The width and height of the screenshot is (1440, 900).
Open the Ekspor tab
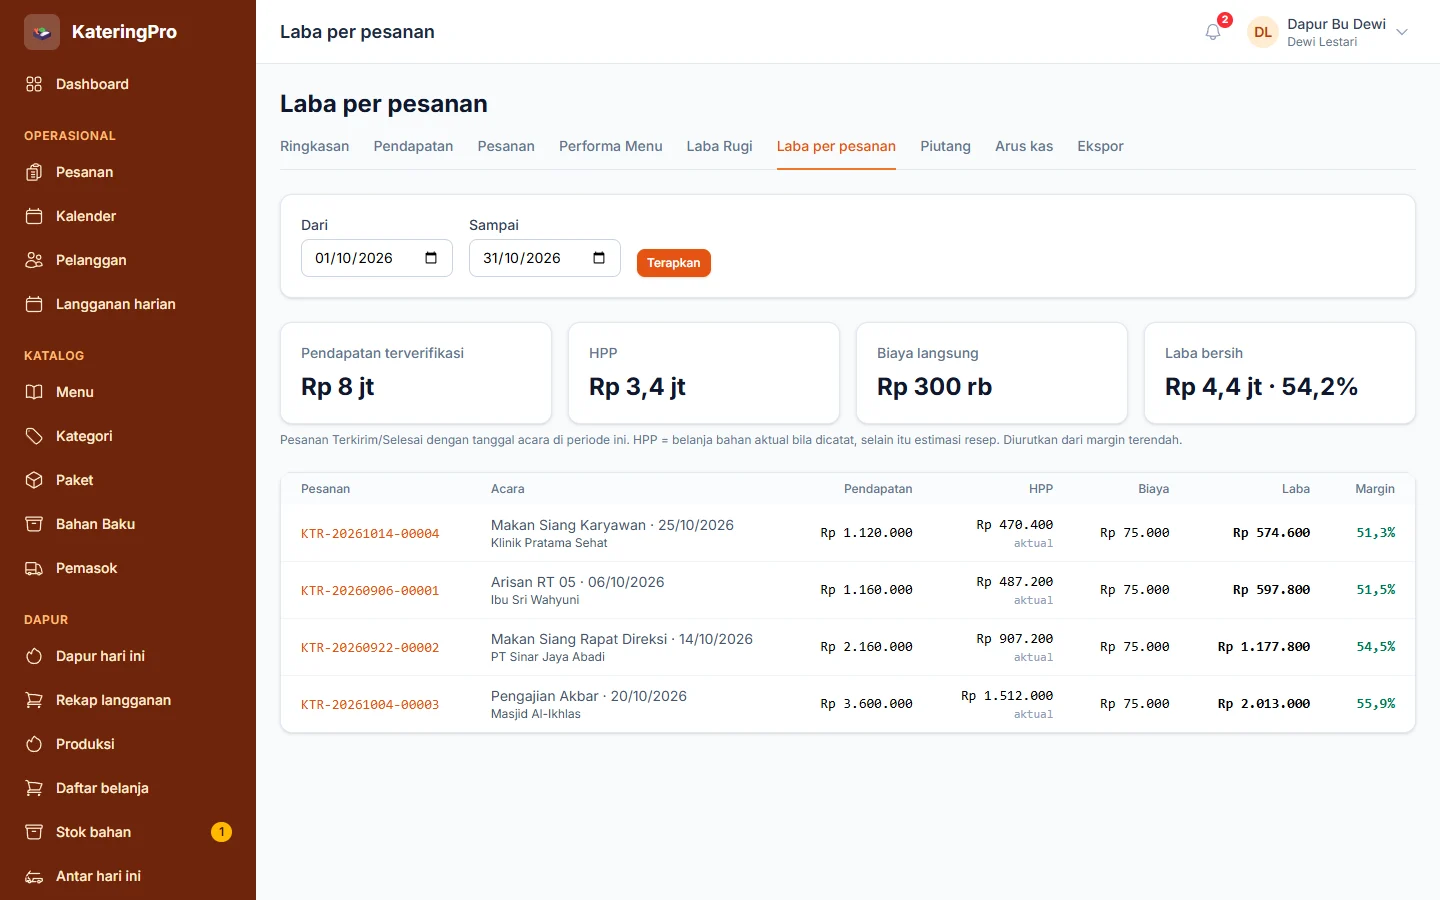[x=1100, y=146]
